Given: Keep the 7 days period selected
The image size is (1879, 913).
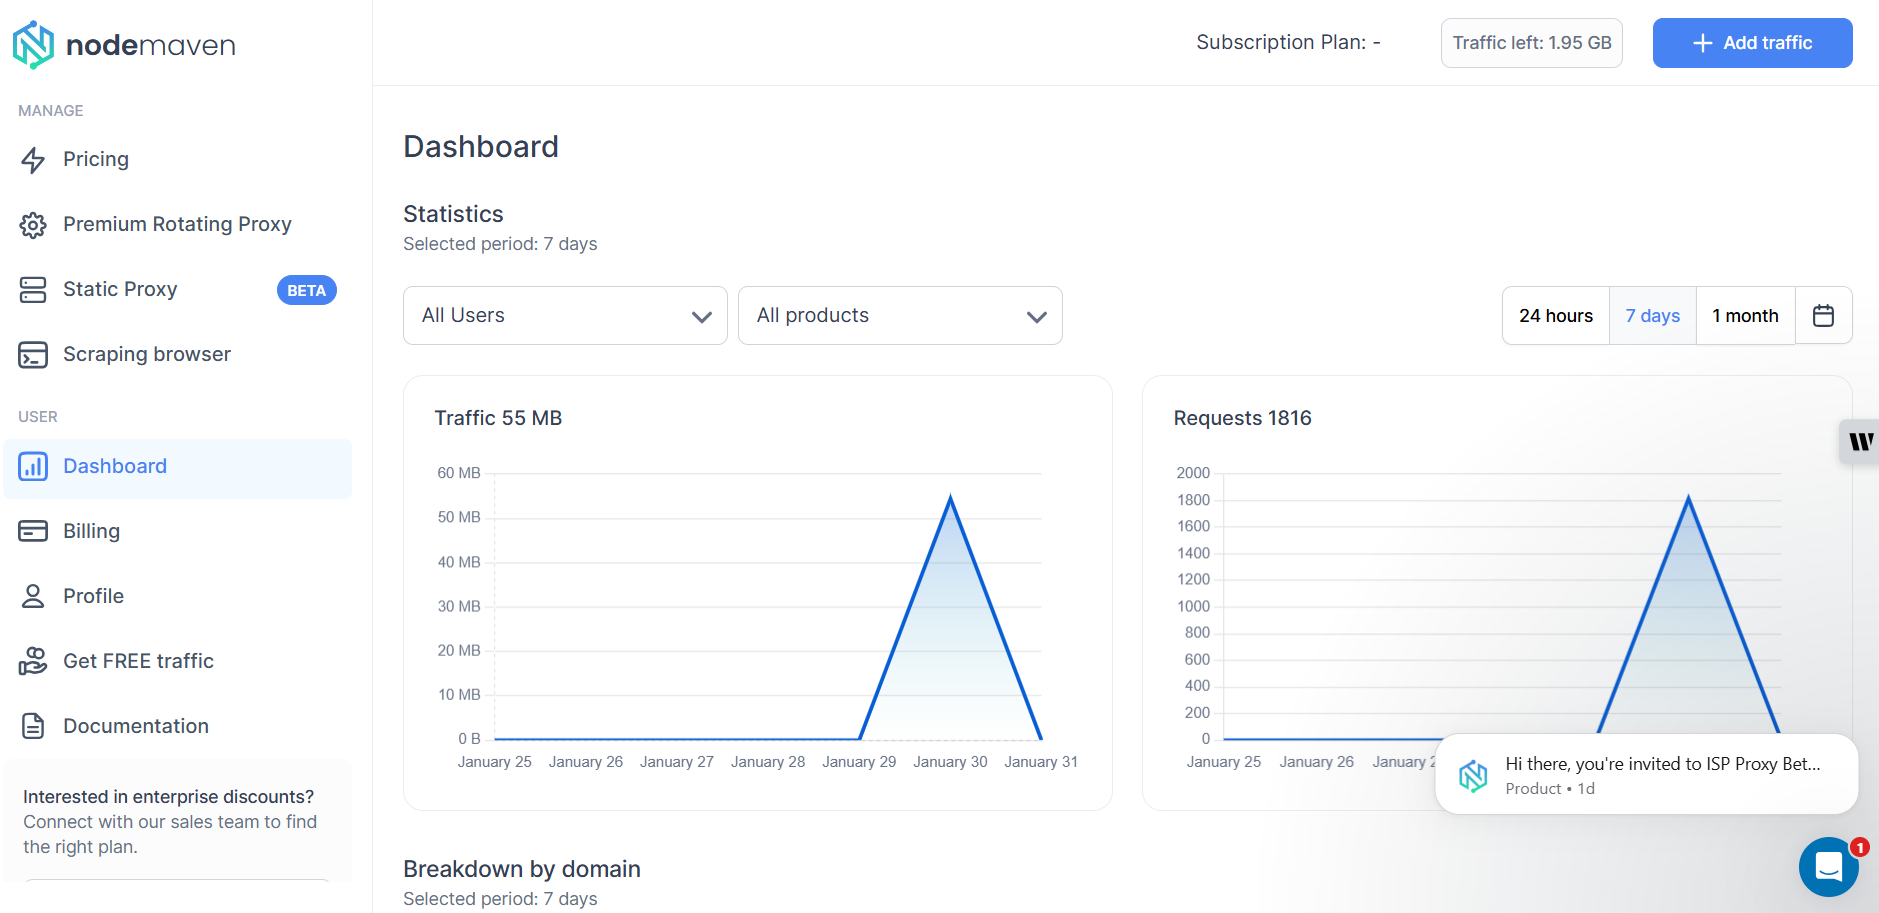Looking at the screenshot, I should (x=1652, y=315).
